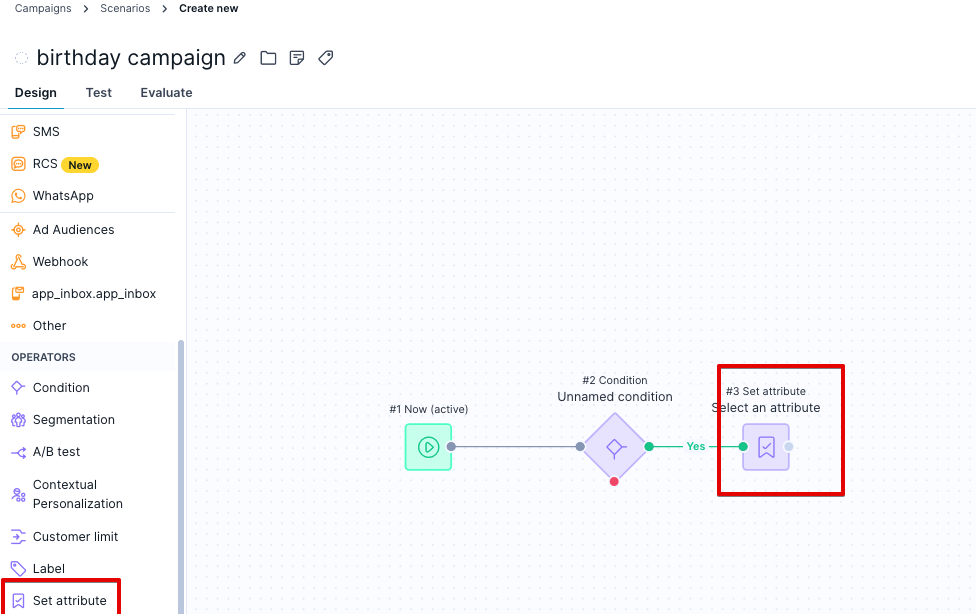
Task: Choose the RCS action icon
Action: (18, 164)
